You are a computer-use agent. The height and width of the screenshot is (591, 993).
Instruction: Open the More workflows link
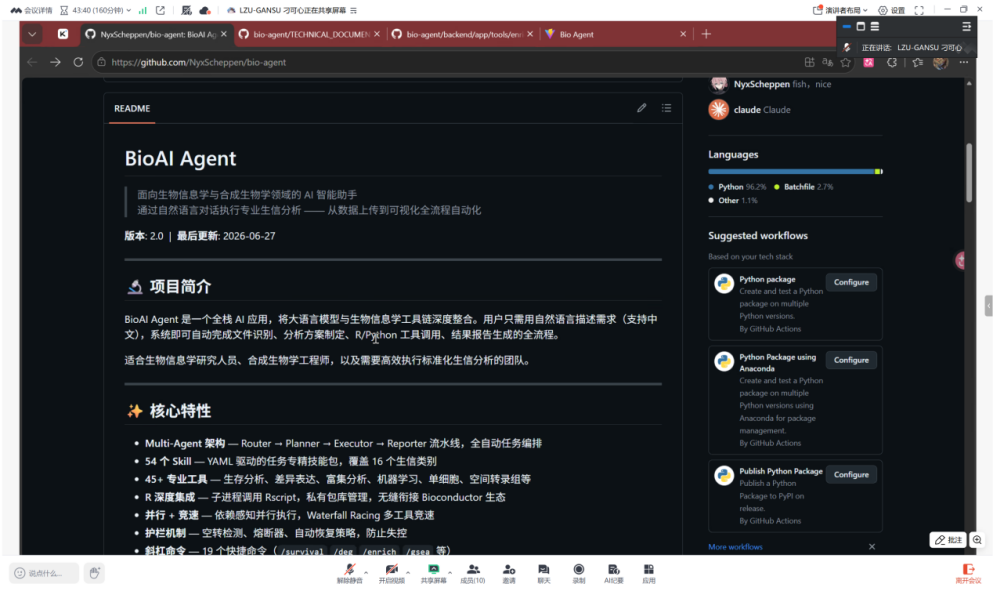[x=735, y=547]
